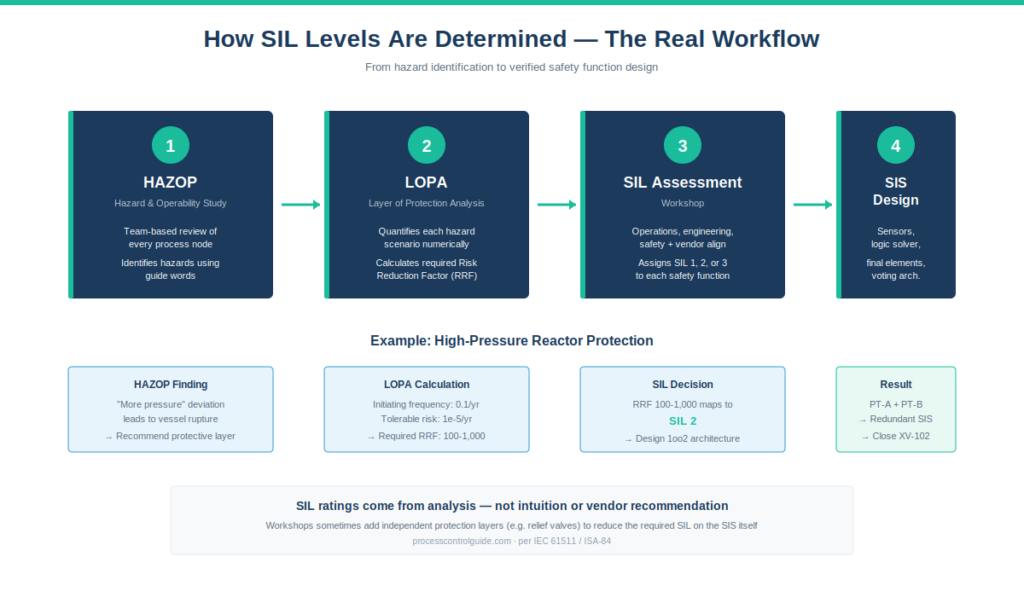Click 'Required RRF: 100-1,000' line
This screenshot has width=1024, height=597.
pyautogui.click(x=426, y=436)
